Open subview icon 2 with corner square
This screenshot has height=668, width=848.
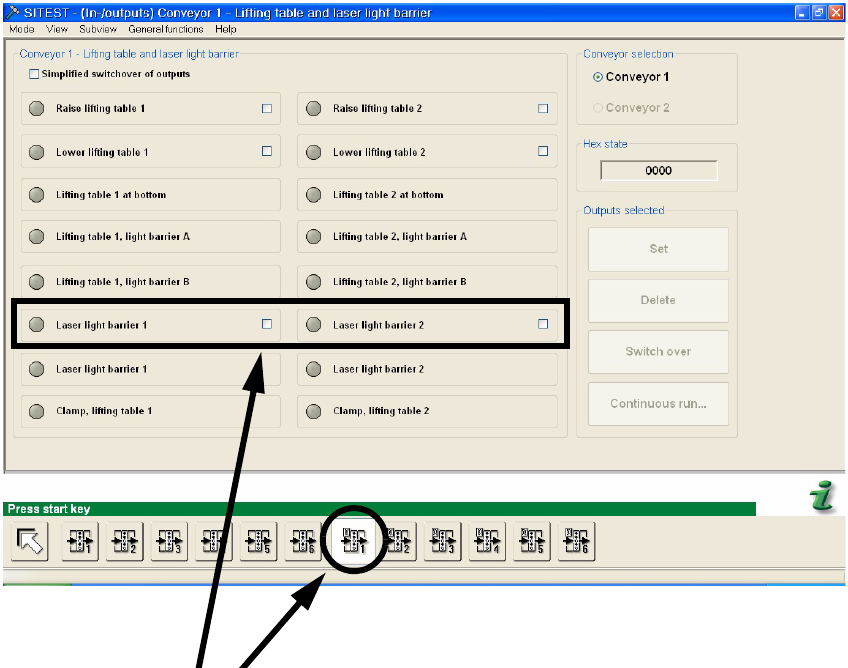click(x=399, y=541)
